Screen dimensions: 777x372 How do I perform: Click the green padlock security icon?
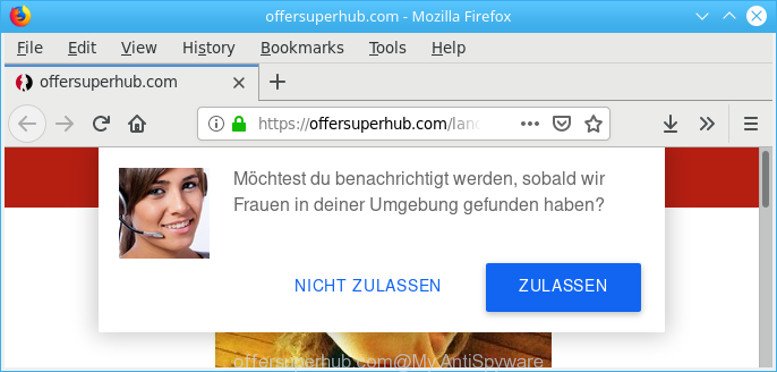coord(239,124)
